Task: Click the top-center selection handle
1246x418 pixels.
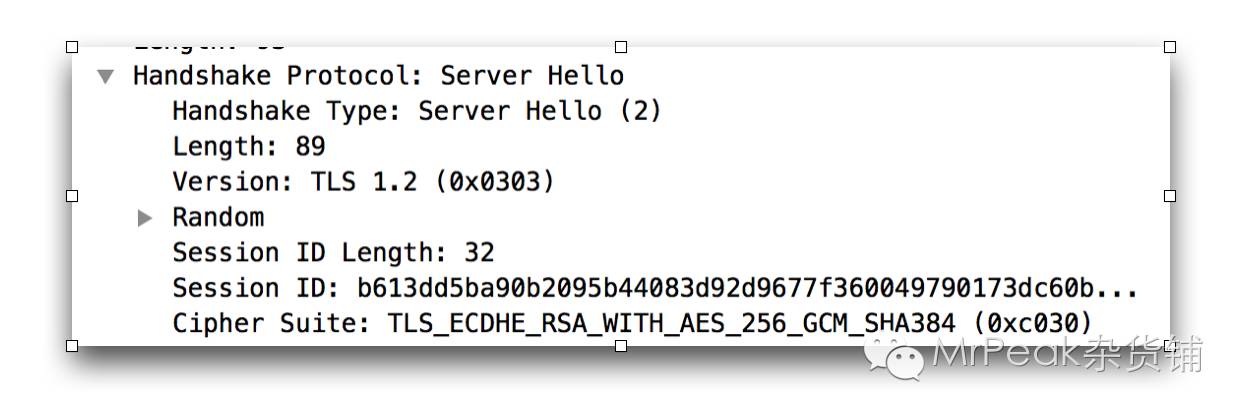Action: pyautogui.click(x=621, y=47)
